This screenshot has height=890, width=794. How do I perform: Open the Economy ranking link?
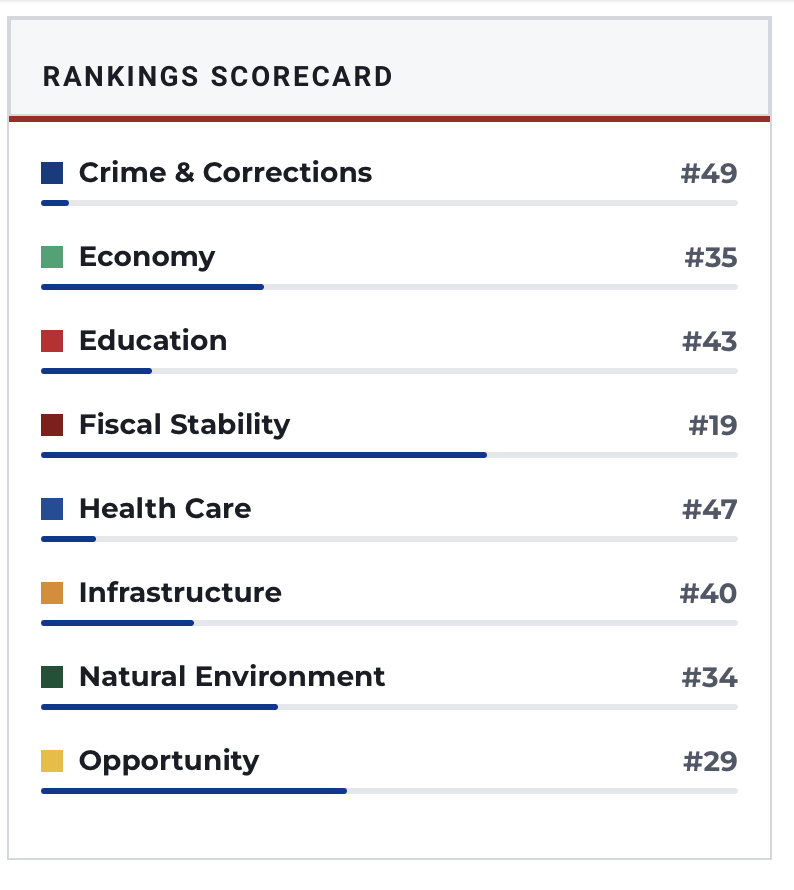pyautogui.click(x=147, y=257)
